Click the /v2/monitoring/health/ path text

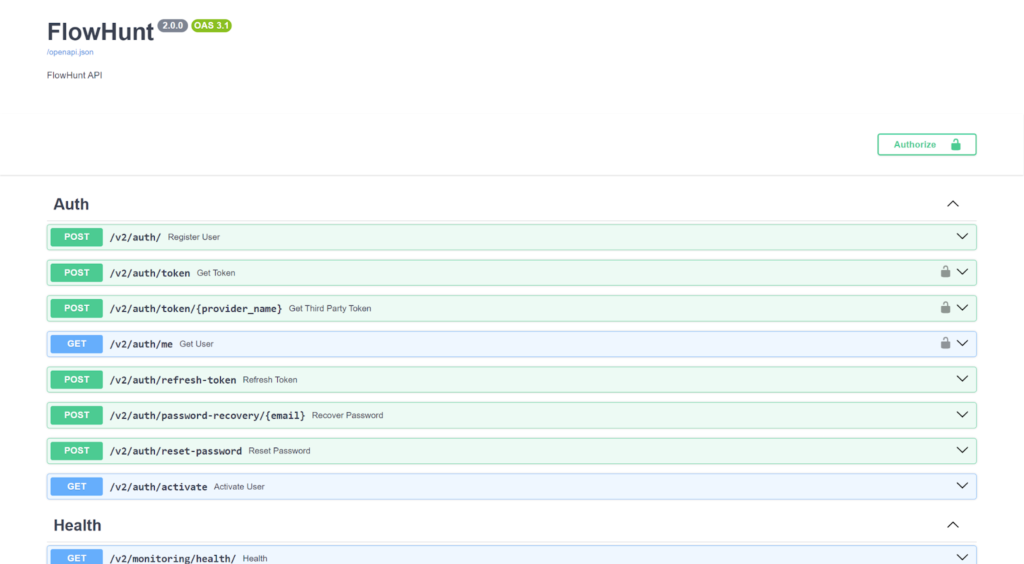point(172,558)
